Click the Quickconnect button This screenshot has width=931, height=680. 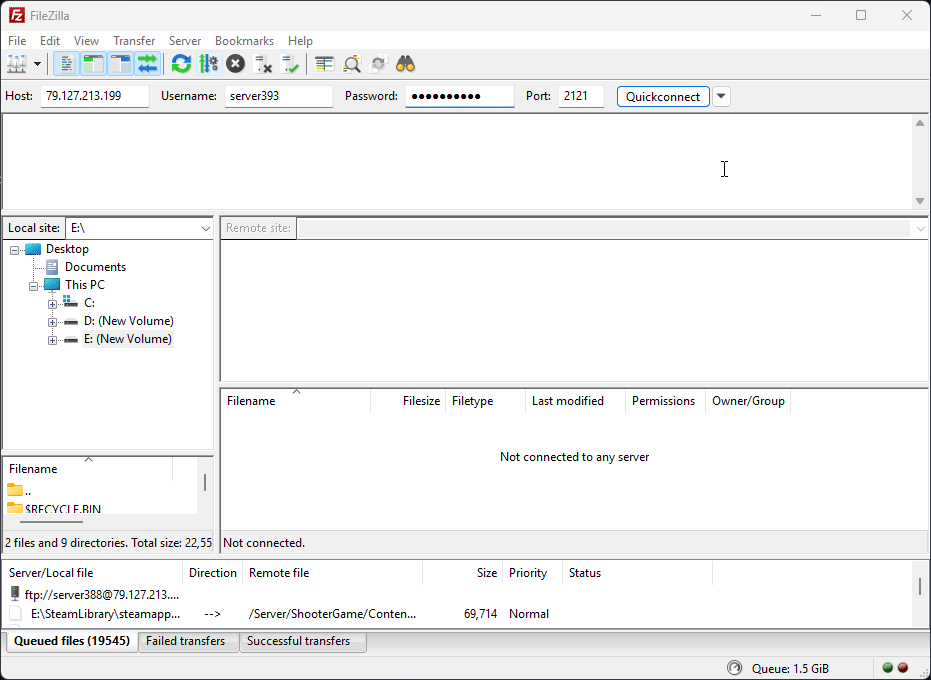pyautogui.click(x=663, y=97)
